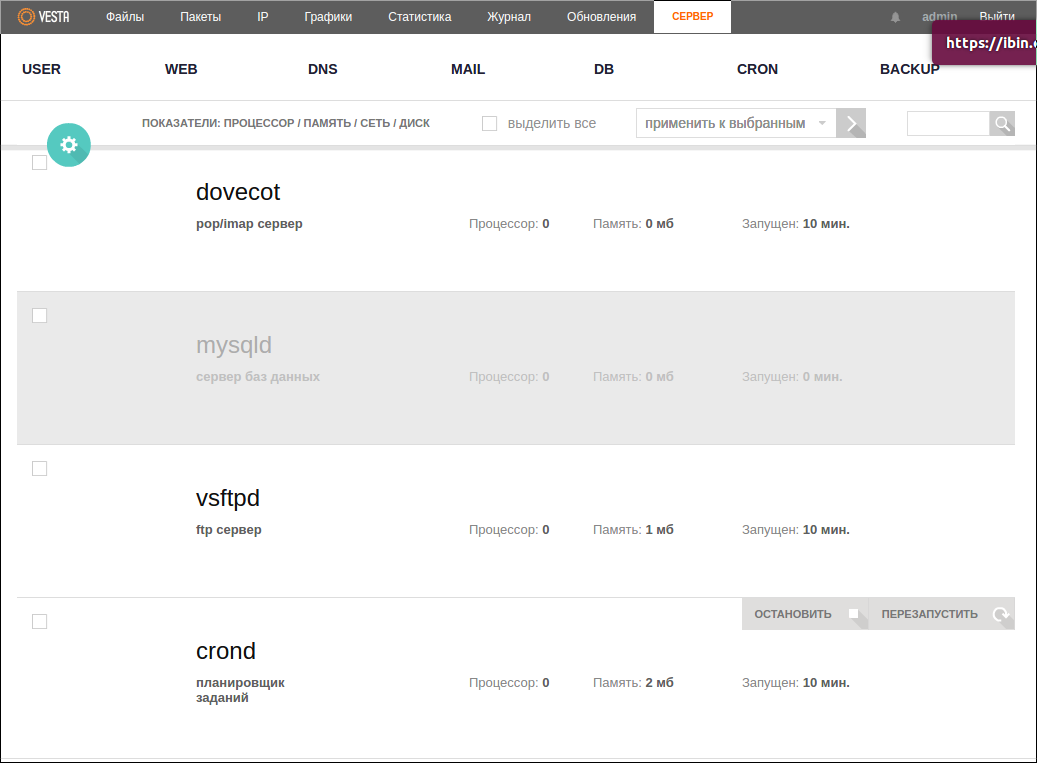Screen dimensions: 1037x763
Task: Click the сервер баз данных description
Action: click(258, 377)
